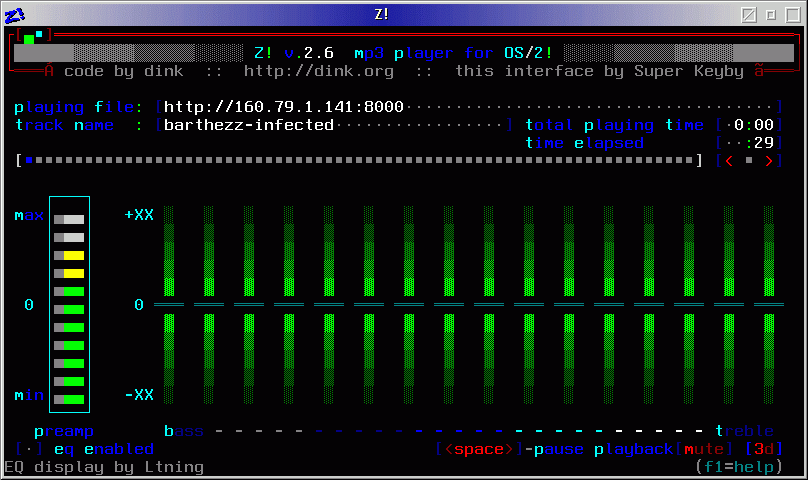Image resolution: width=808 pixels, height=480 pixels.
Task: Click the small green-cyan icon in red frame
Action: point(33,36)
